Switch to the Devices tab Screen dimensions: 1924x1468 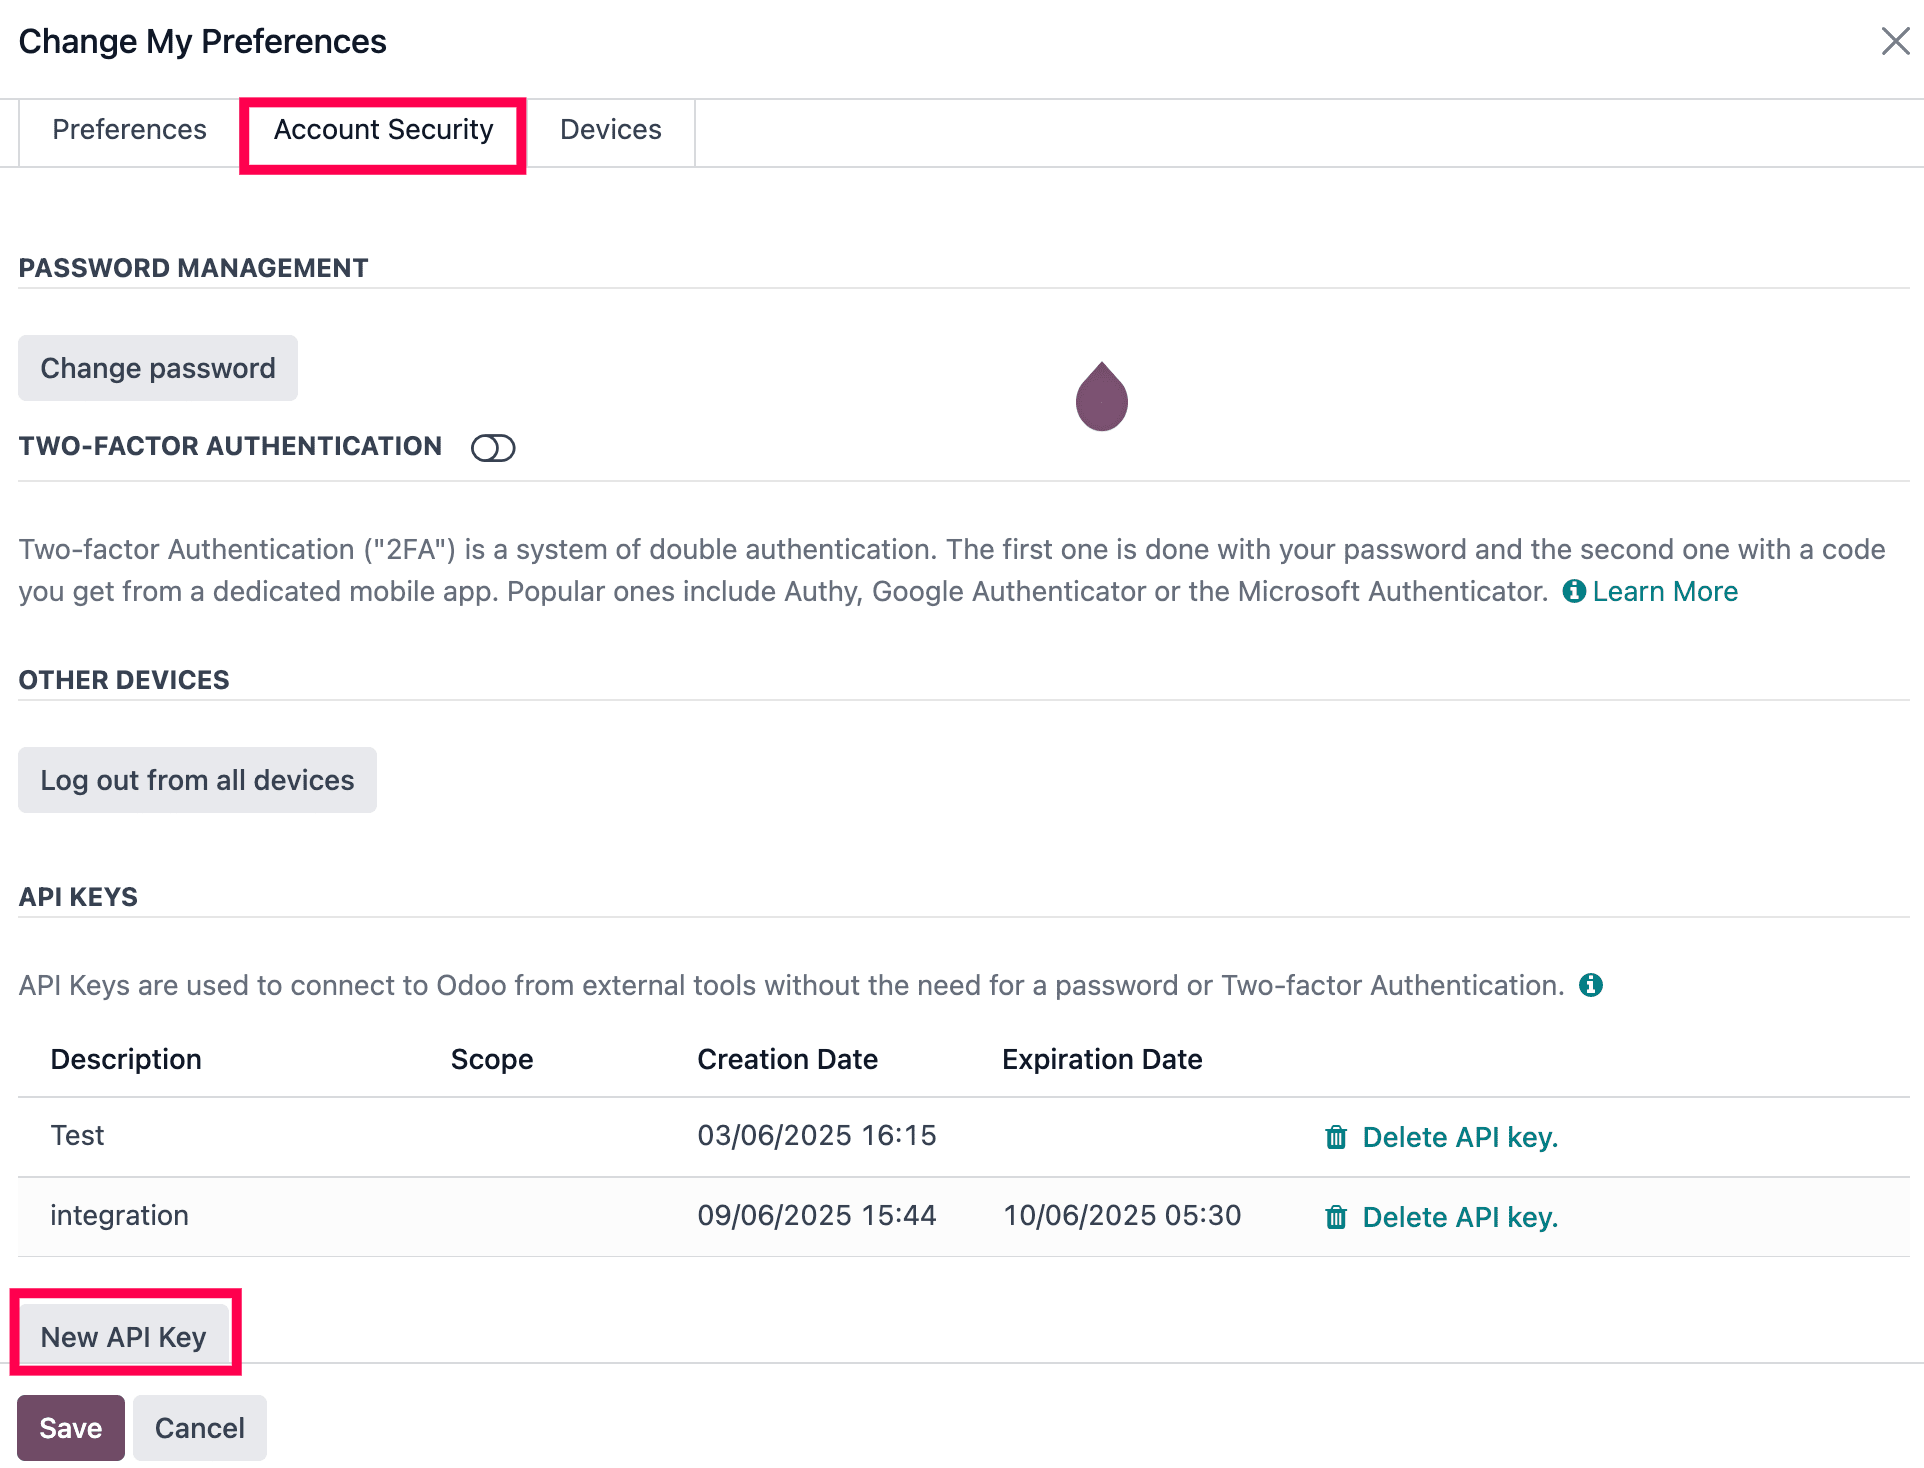(610, 130)
